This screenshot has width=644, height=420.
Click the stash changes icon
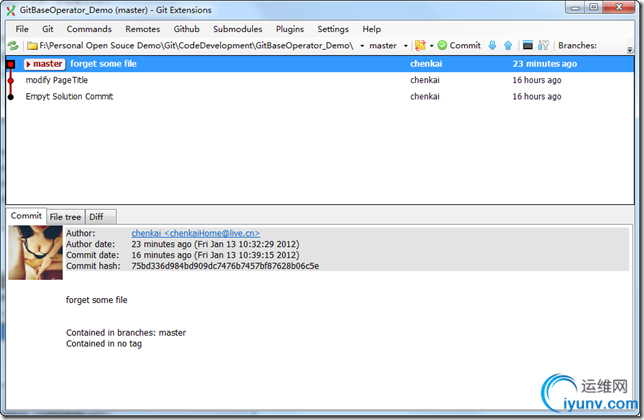coord(420,46)
